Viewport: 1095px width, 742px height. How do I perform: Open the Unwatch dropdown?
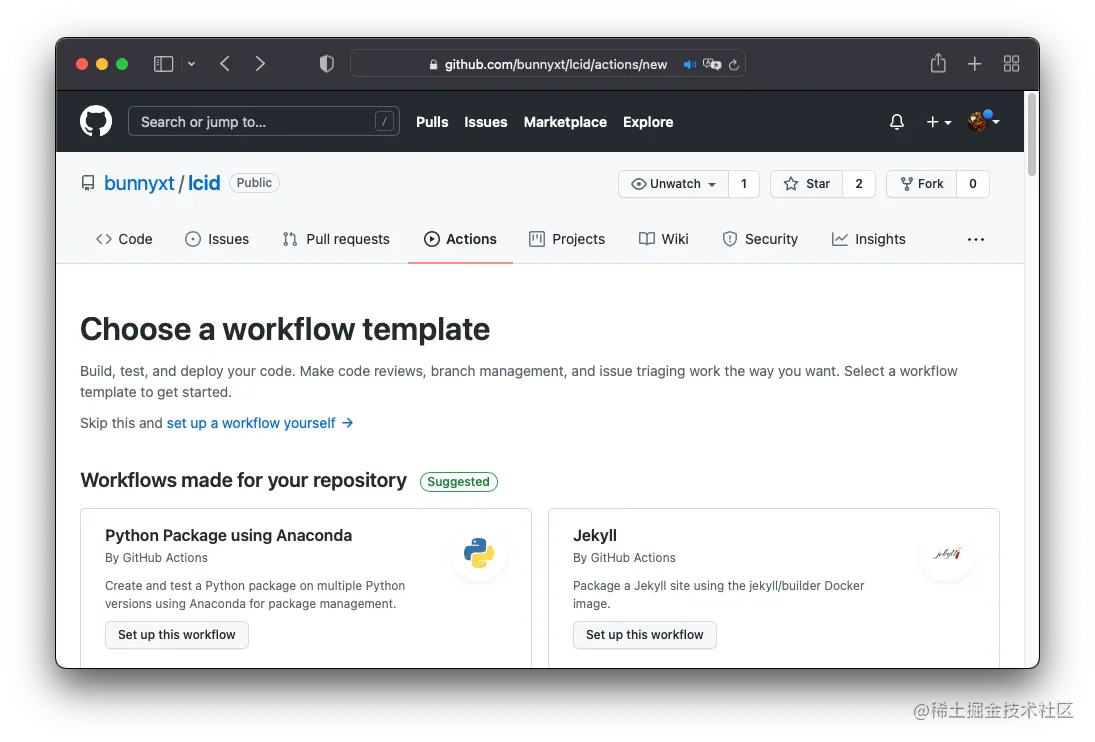(x=672, y=184)
